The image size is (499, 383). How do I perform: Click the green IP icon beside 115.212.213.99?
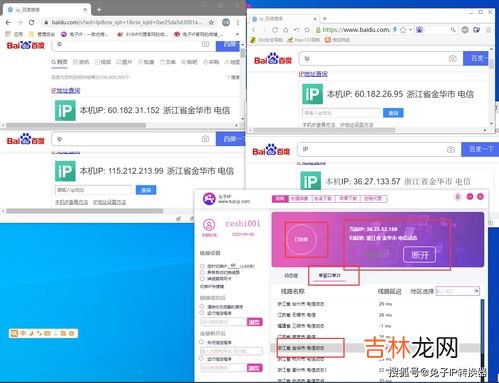click(65, 171)
